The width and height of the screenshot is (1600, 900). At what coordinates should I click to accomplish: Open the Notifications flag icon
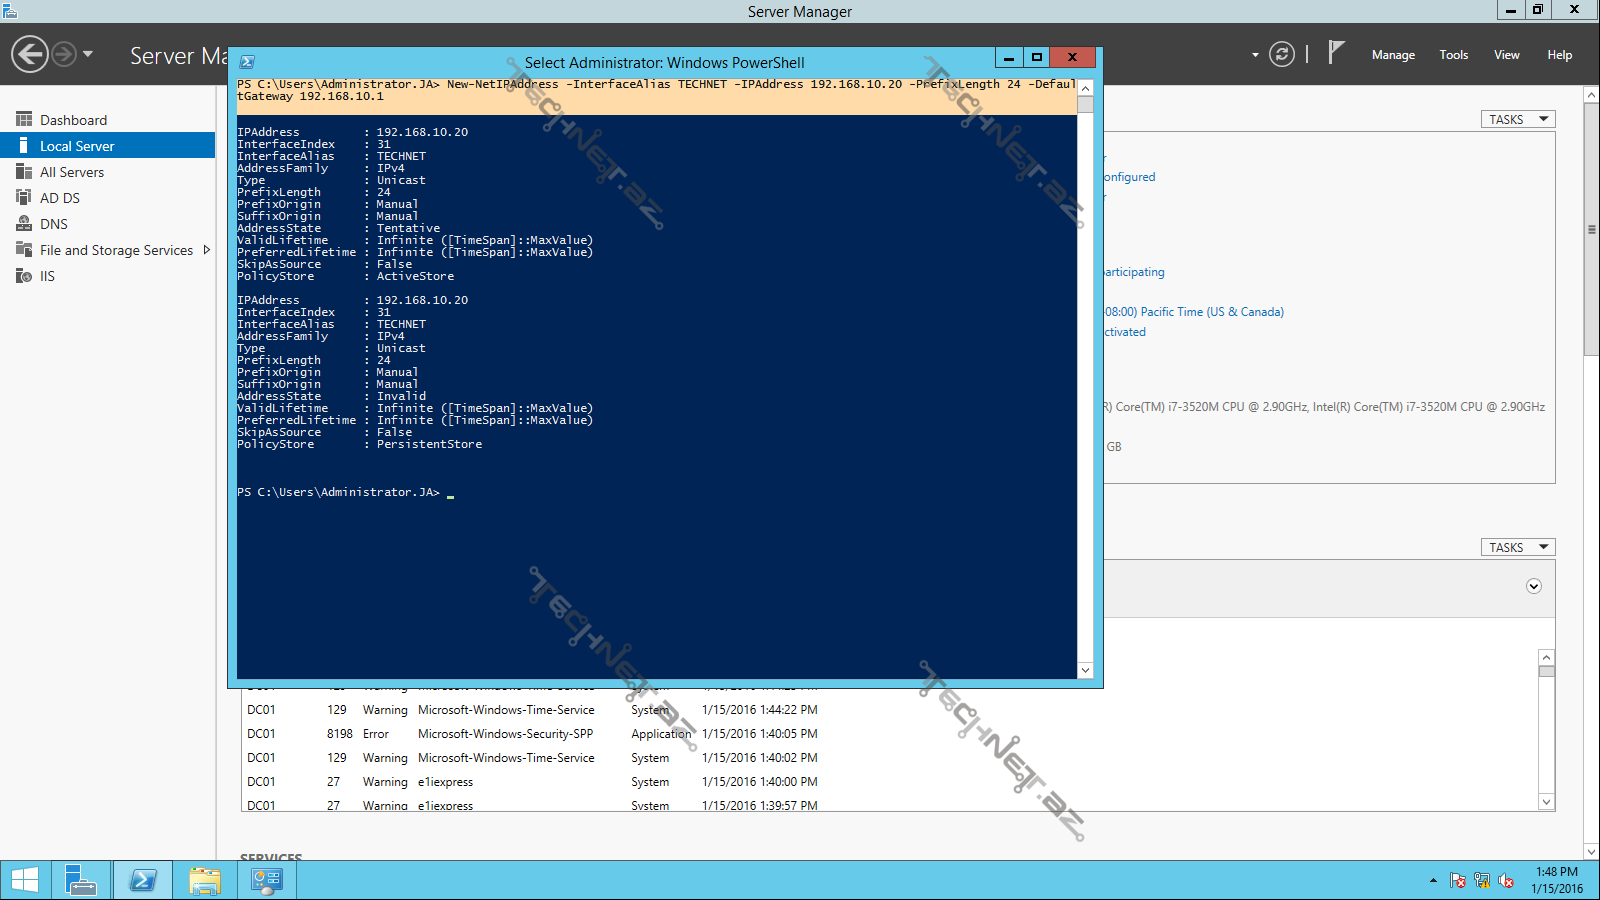pyautogui.click(x=1335, y=53)
